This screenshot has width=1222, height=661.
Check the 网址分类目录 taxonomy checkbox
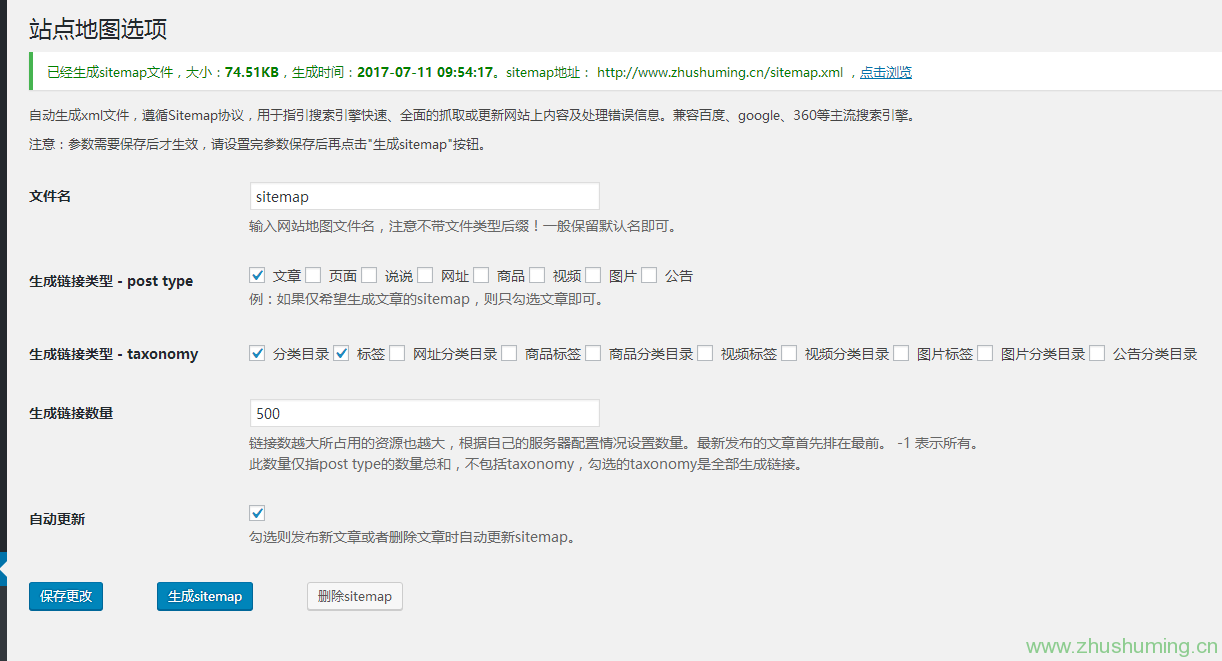[x=397, y=353]
